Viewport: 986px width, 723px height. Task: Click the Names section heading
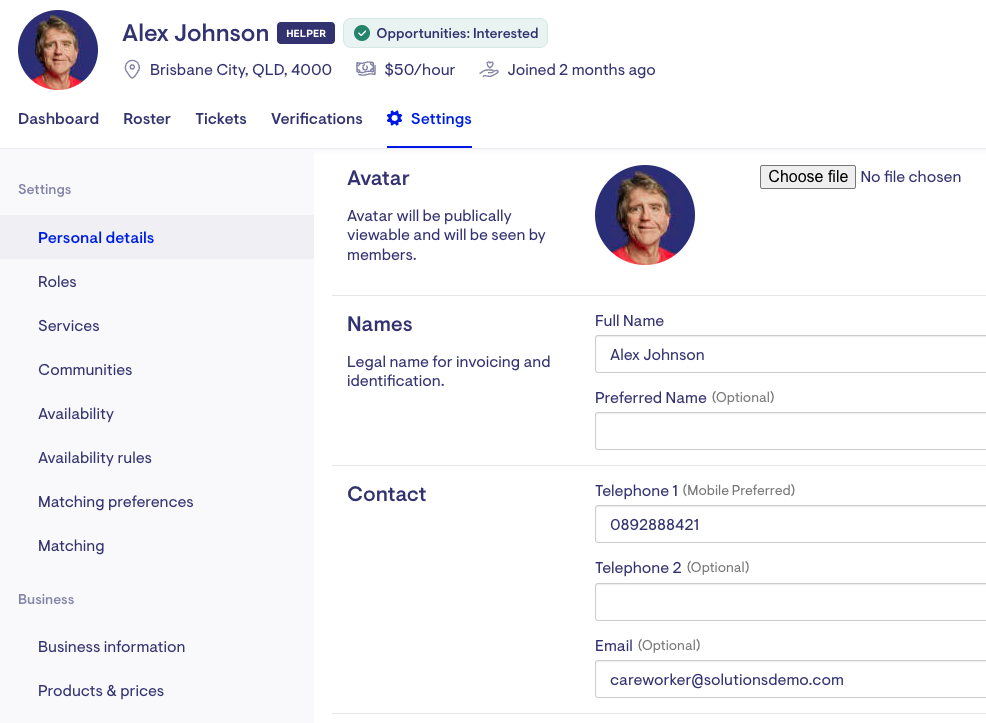pos(380,324)
